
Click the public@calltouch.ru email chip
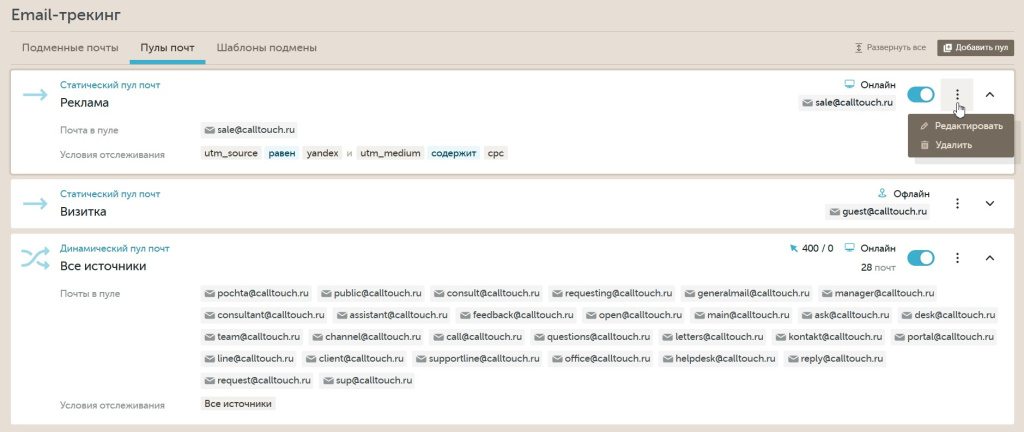372,294
